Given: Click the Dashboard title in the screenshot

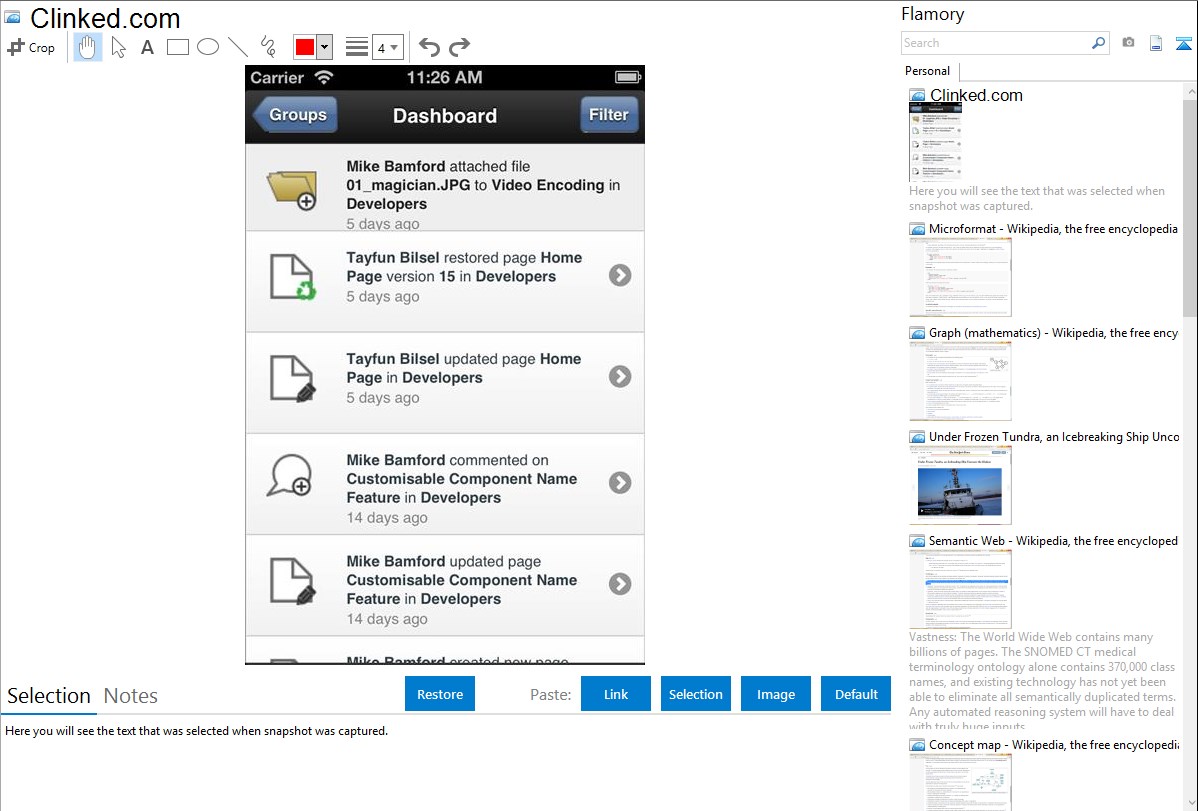Looking at the screenshot, I should [x=445, y=115].
